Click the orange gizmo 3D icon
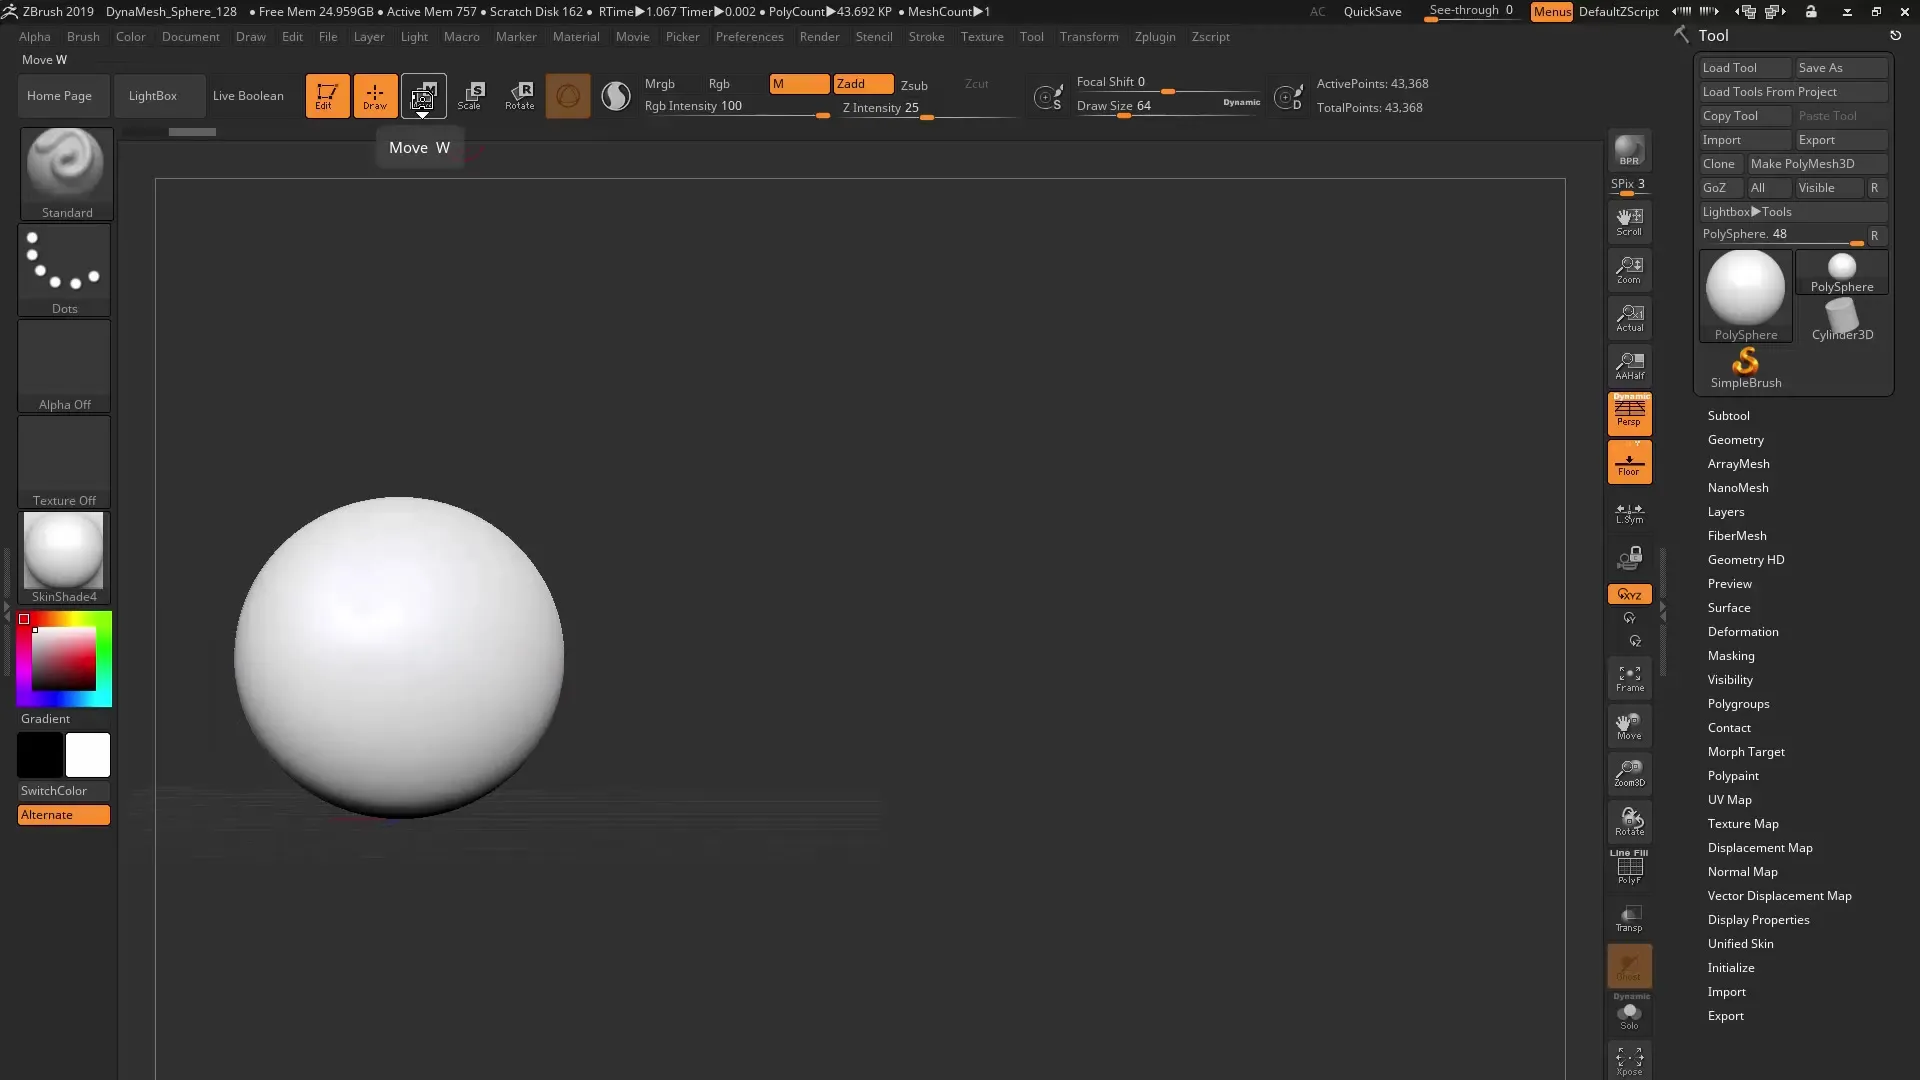 [568, 96]
